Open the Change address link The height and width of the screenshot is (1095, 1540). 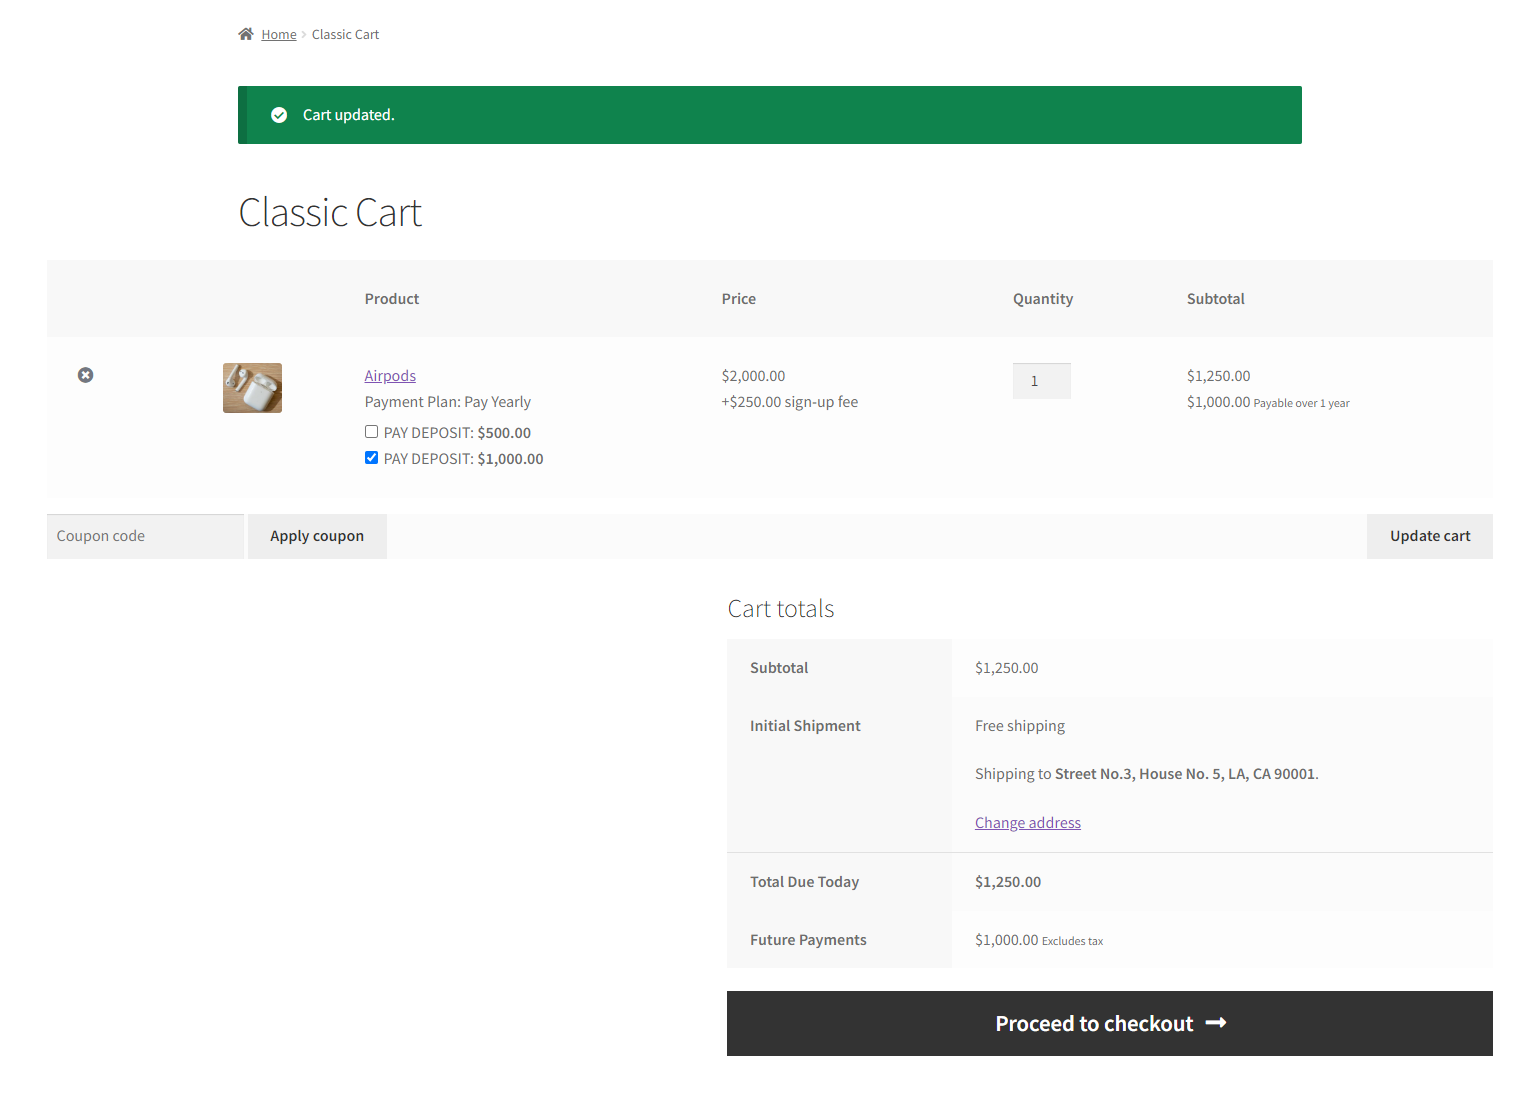pyautogui.click(x=1028, y=823)
